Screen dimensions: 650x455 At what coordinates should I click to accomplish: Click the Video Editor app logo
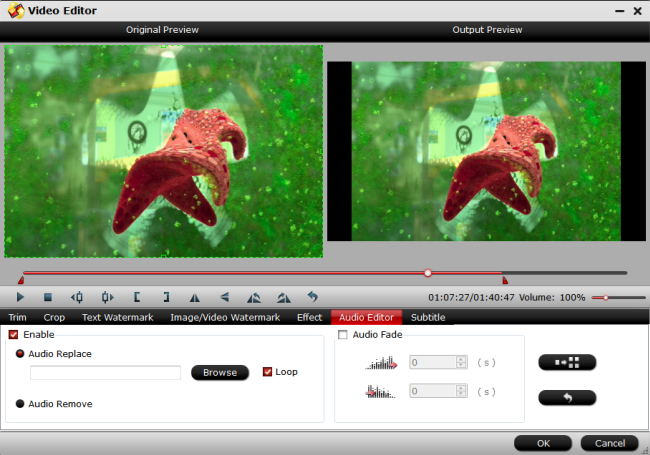(16, 11)
